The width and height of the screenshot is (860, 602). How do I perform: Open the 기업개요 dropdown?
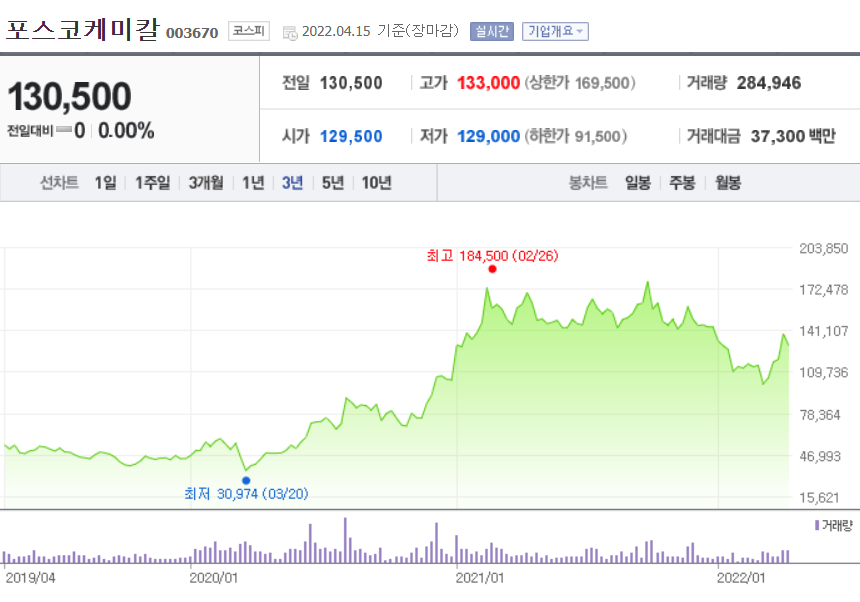[x=555, y=31]
